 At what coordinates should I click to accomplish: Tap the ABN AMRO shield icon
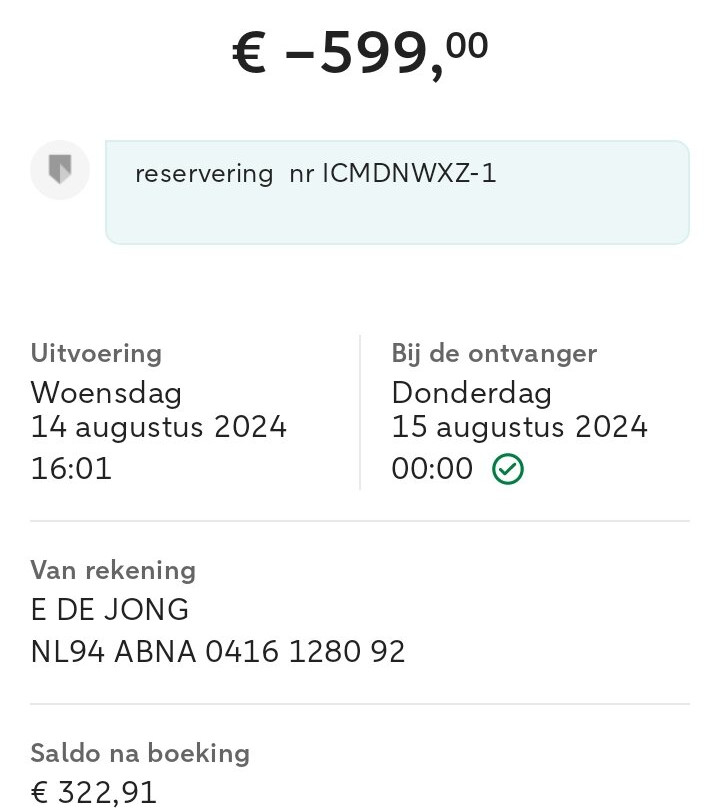[x=60, y=170]
